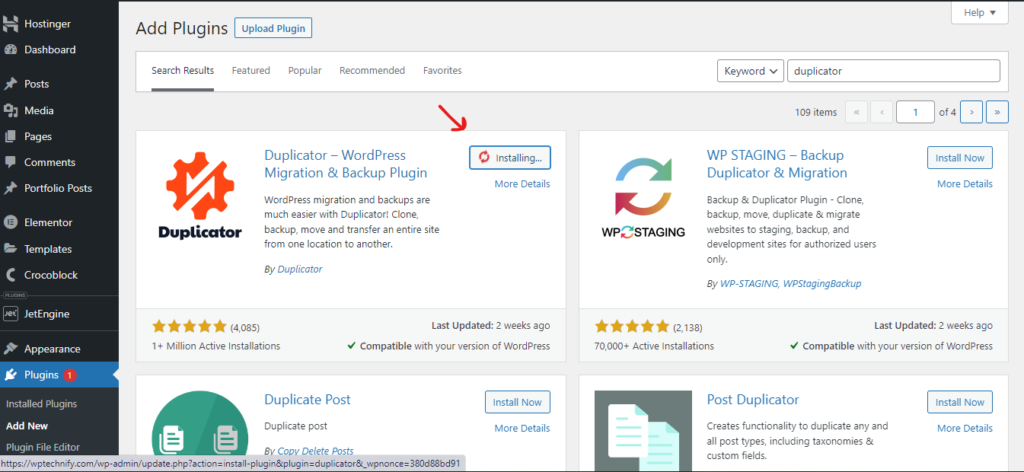This screenshot has width=1024, height=472.
Task: Go to the next results page
Action: coord(972,112)
